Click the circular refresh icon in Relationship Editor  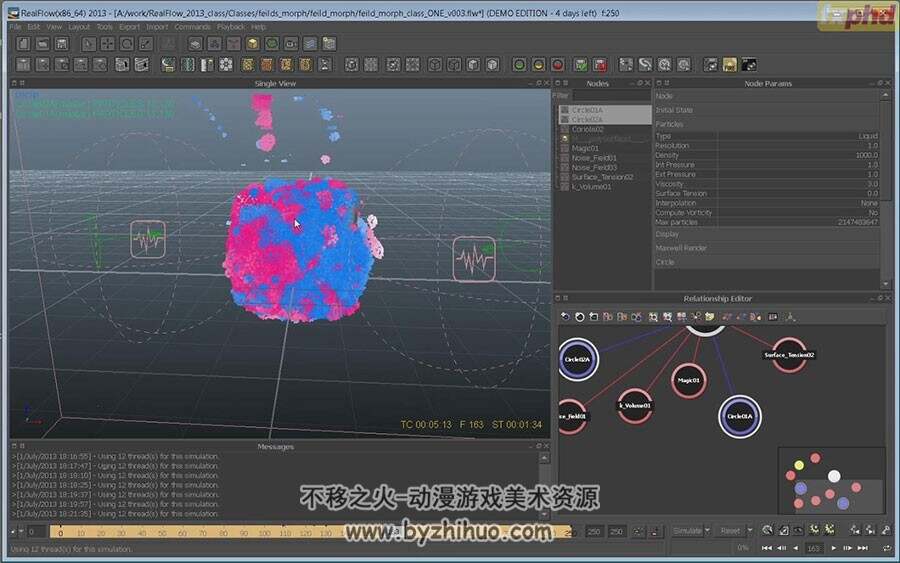coord(579,317)
